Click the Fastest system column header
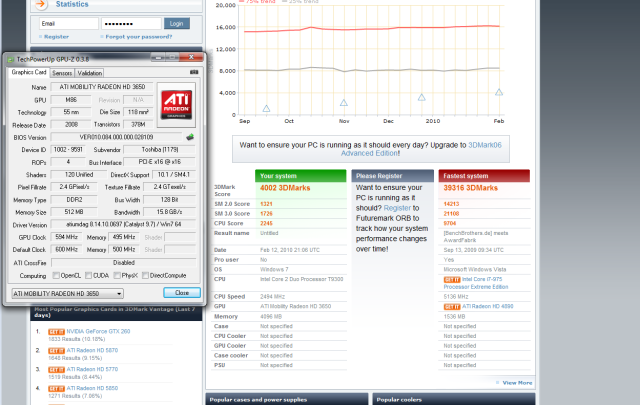Screen dimensions: 640x405 coord(484,176)
